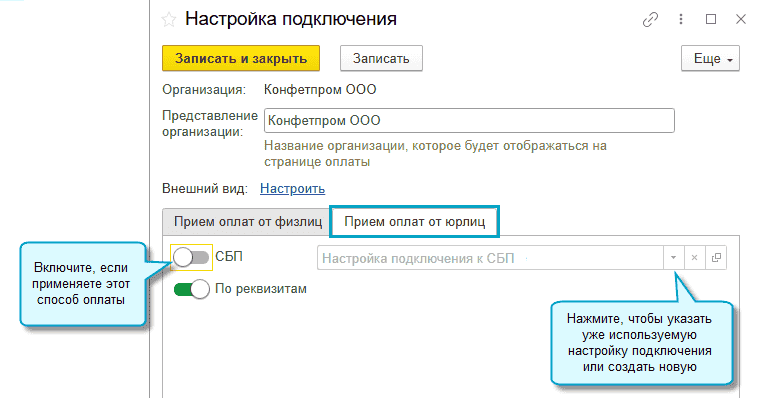762x398 pixels.
Task: Open the Еще dropdown menu
Action: [710, 58]
